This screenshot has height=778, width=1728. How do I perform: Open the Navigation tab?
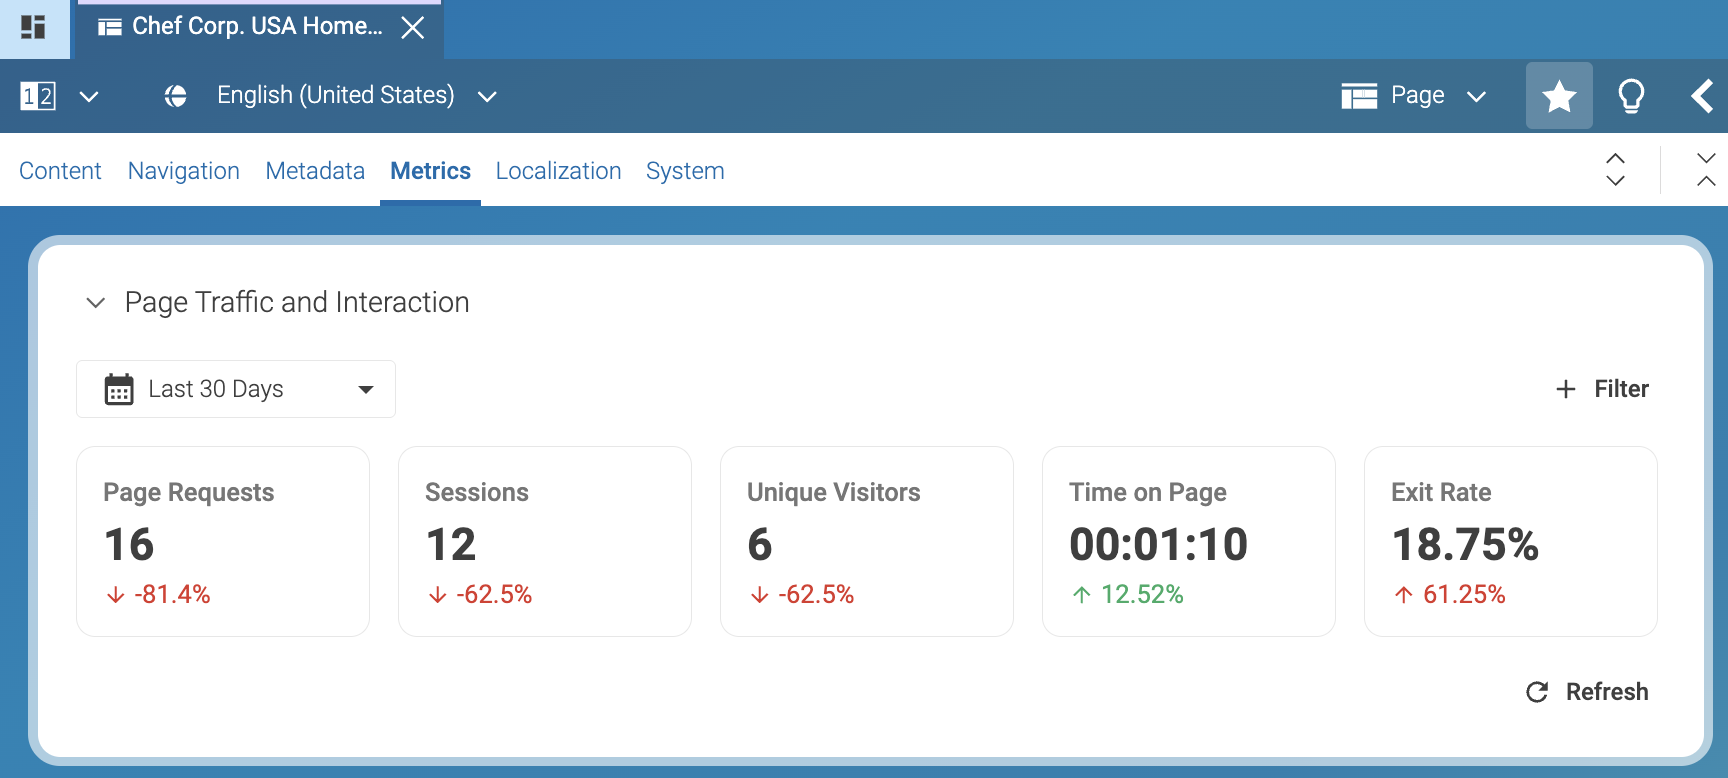coord(184,171)
